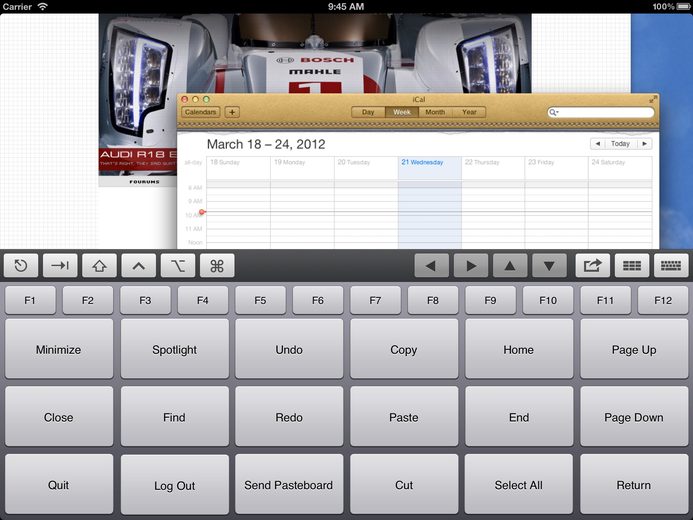Tap the F1 key
Image resolution: width=693 pixels, height=520 pixels.
click(x=30, y=300)
